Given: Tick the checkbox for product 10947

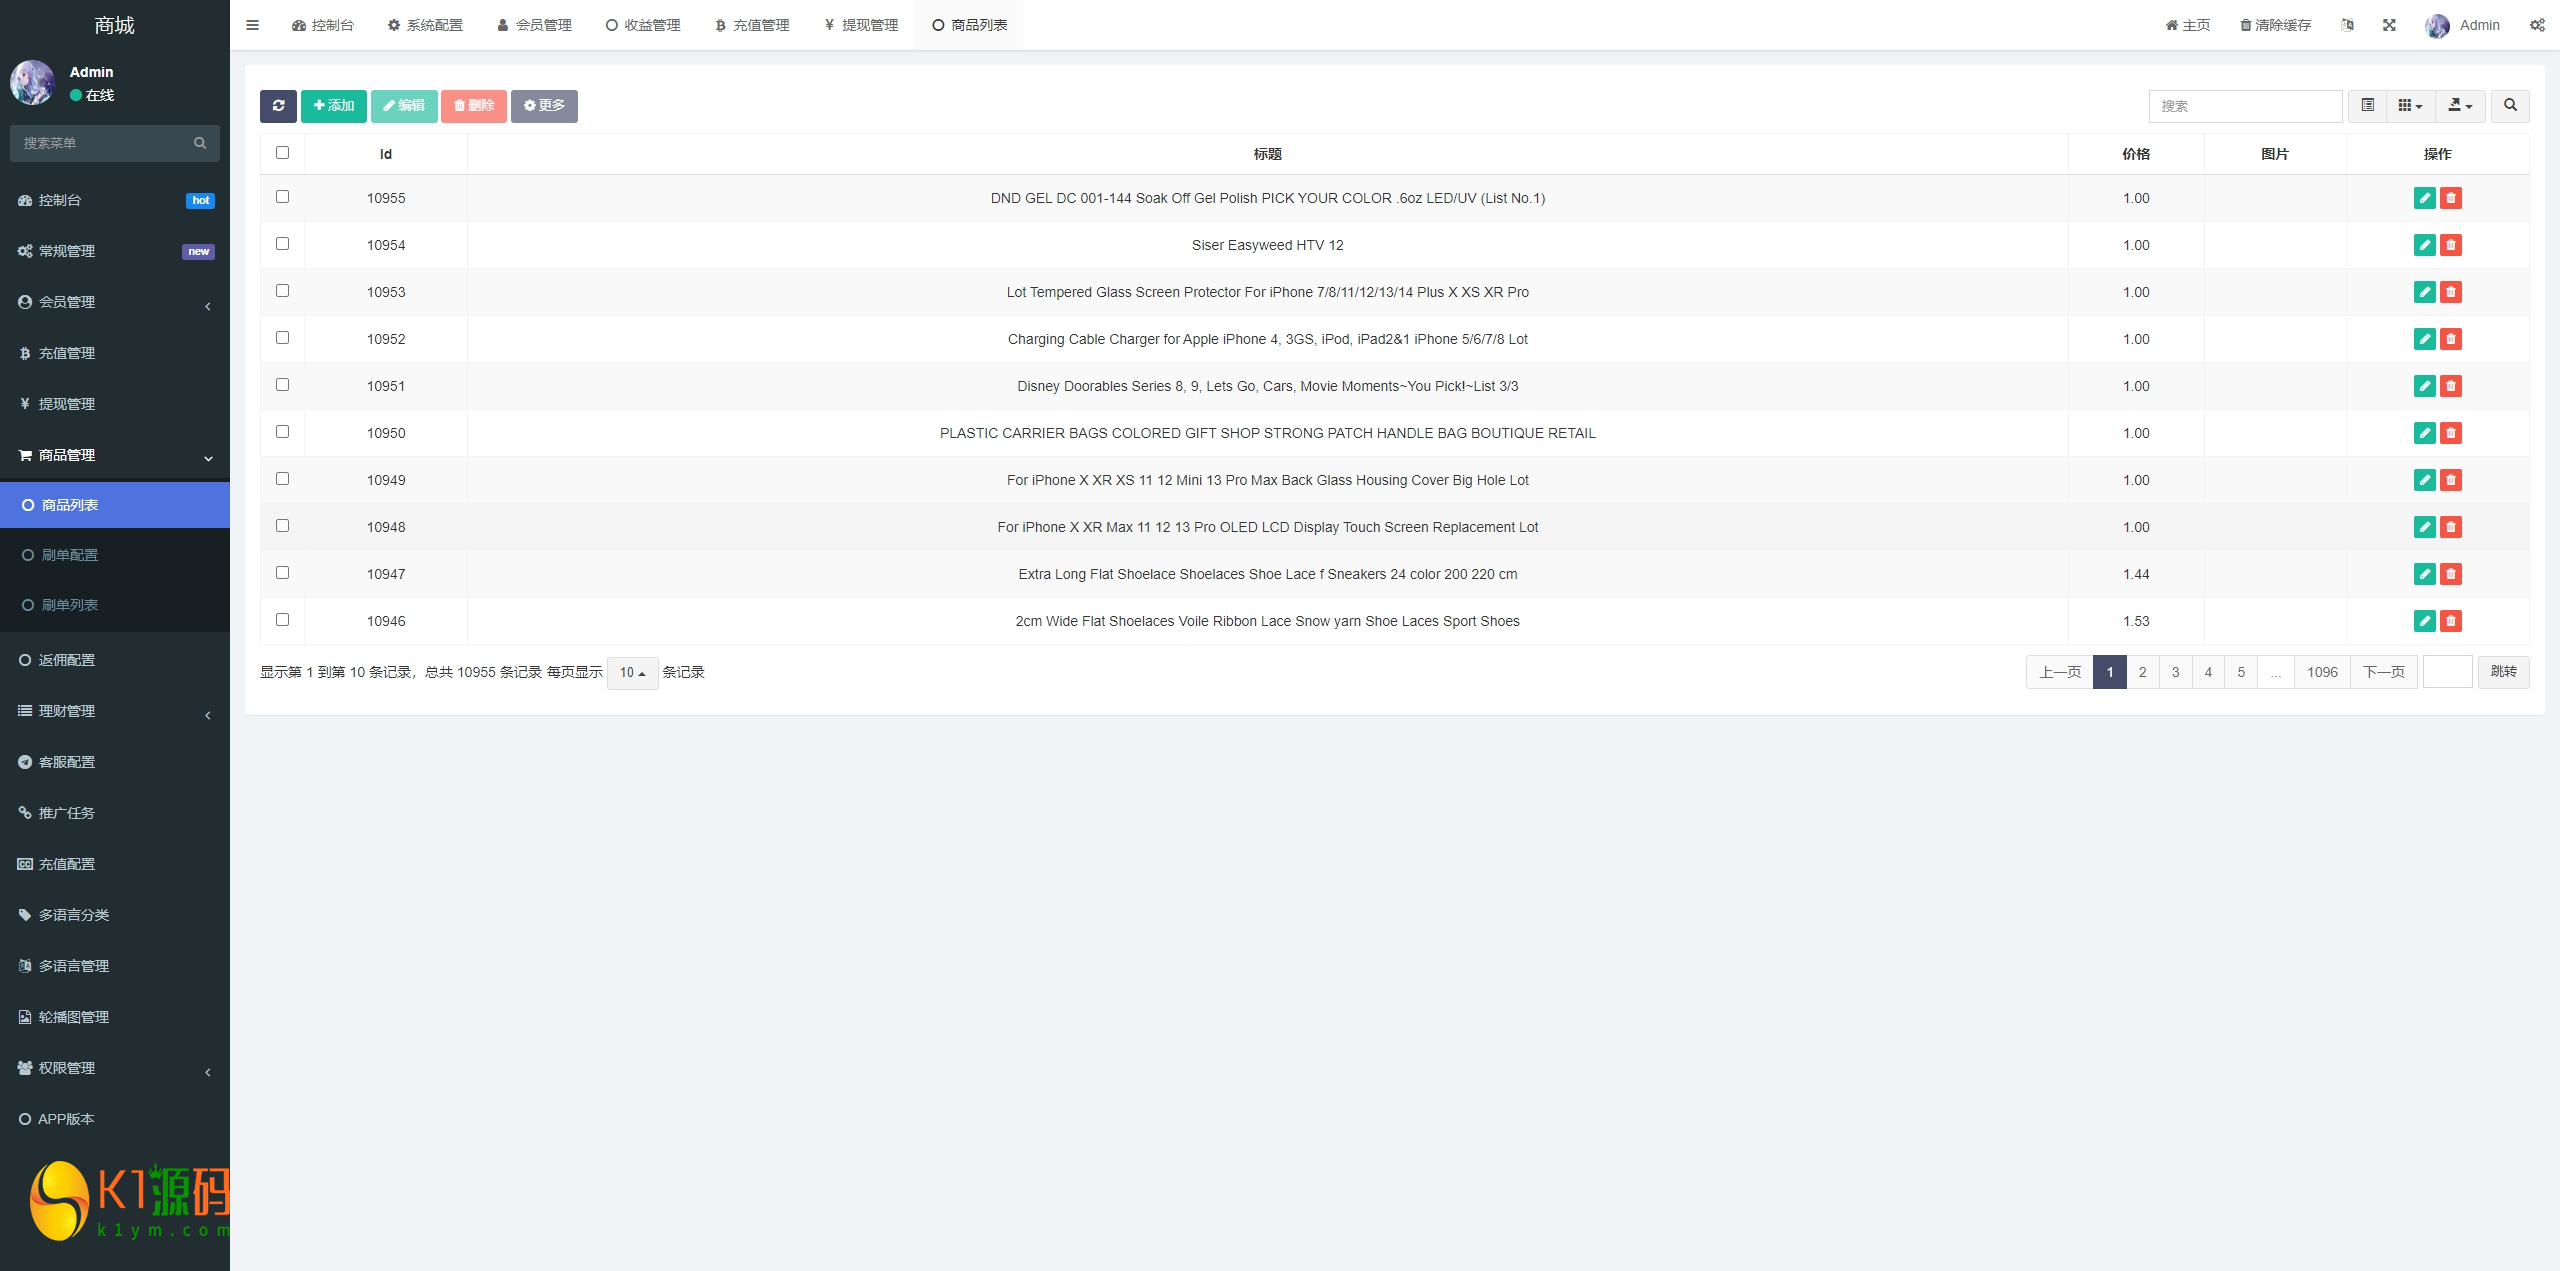Looking at the screenshot, I should 282,573.
